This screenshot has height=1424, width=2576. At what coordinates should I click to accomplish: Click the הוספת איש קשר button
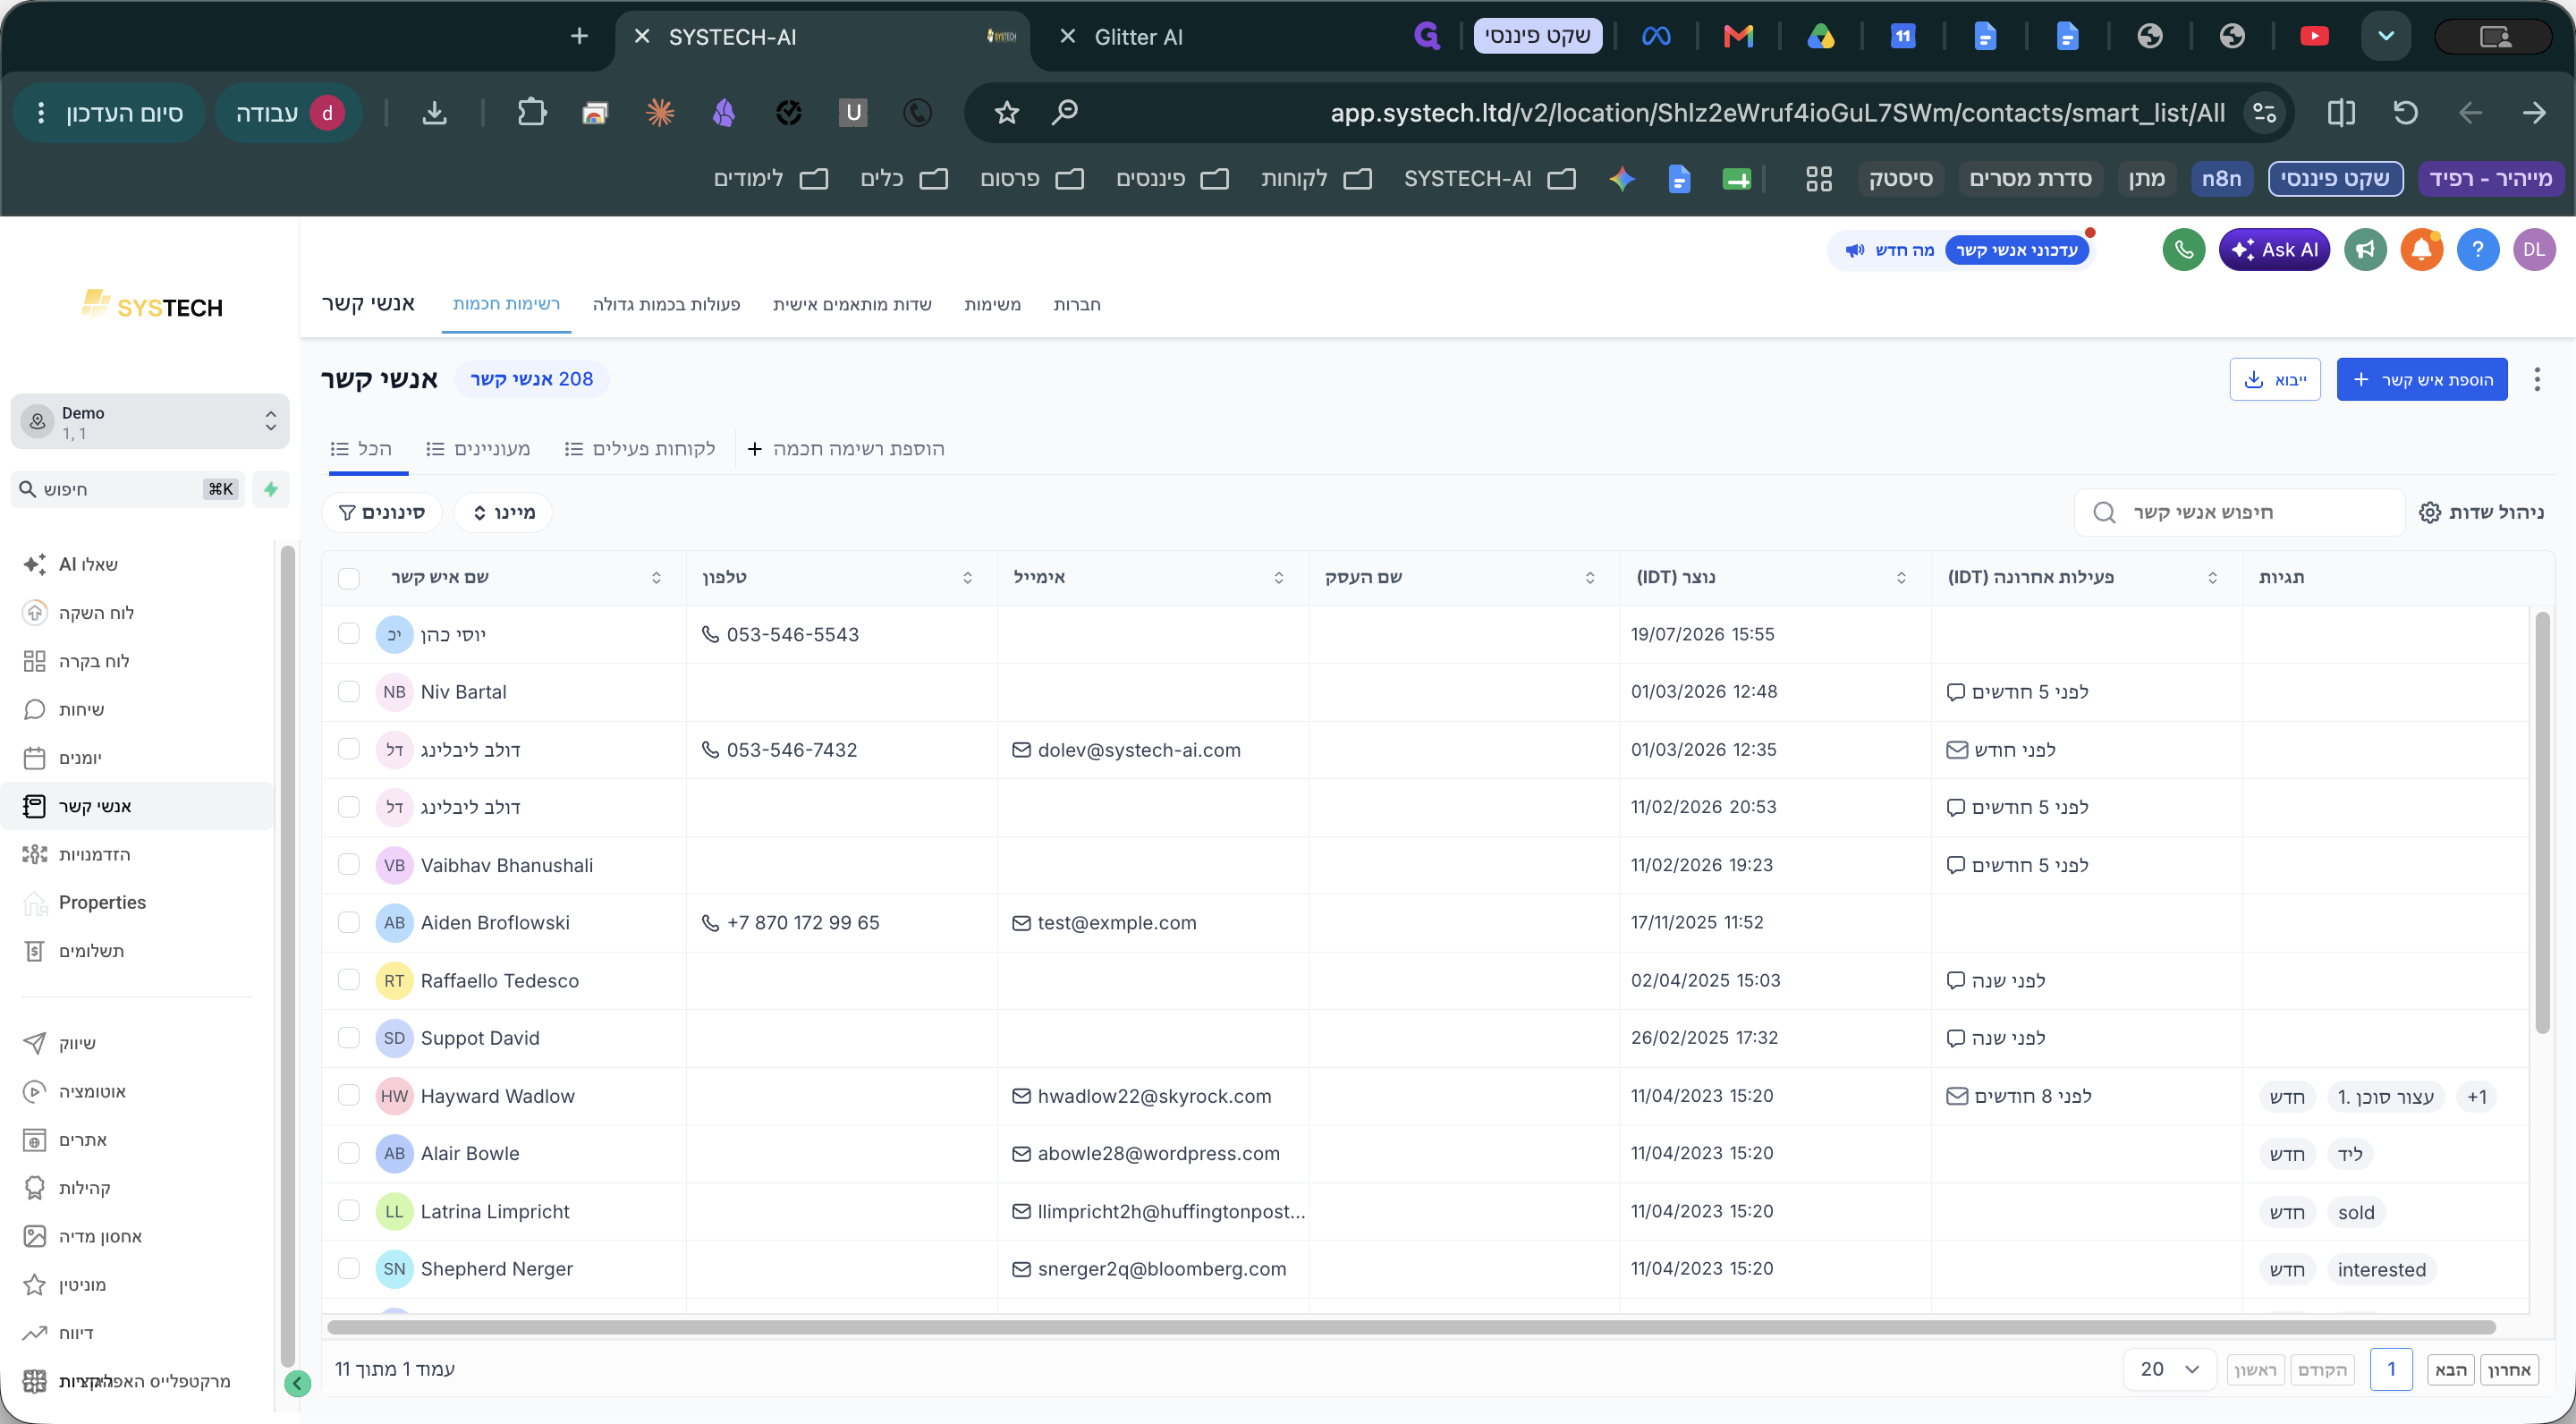2421,379
